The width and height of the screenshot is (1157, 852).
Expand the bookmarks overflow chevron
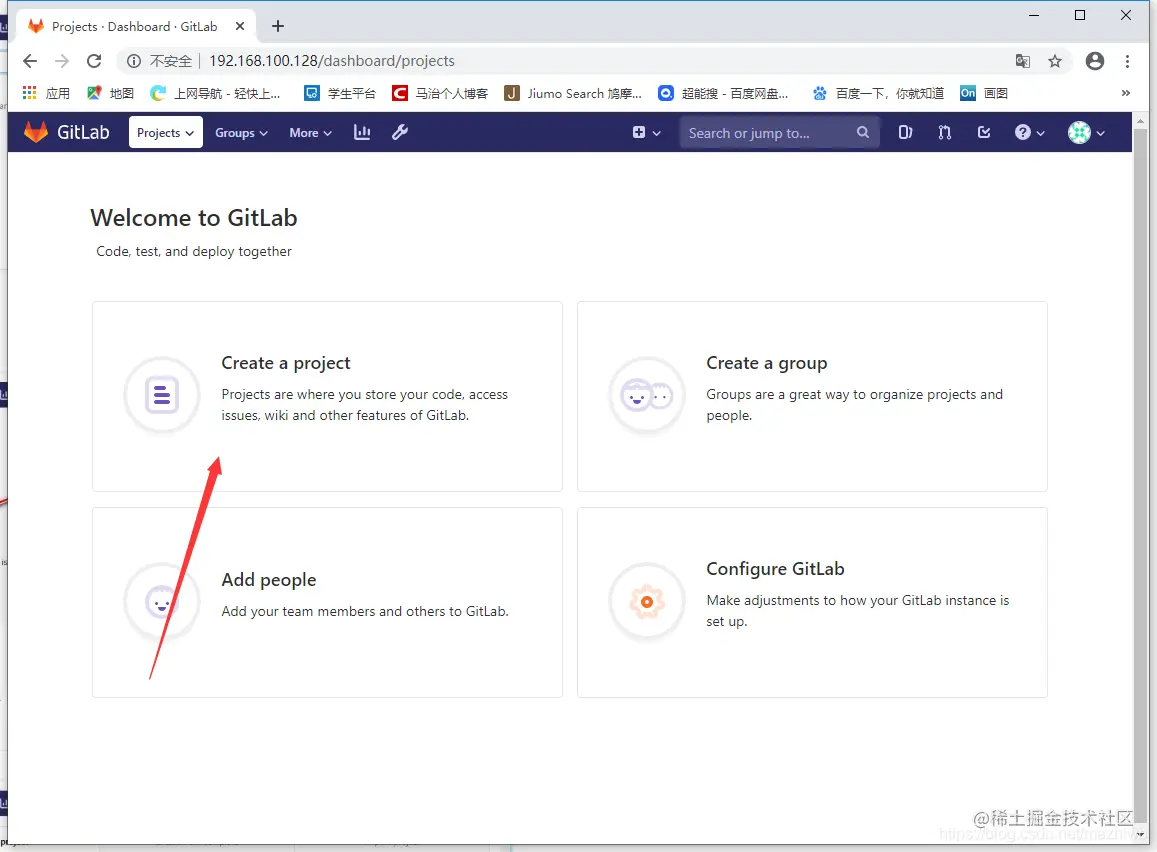1125,93
